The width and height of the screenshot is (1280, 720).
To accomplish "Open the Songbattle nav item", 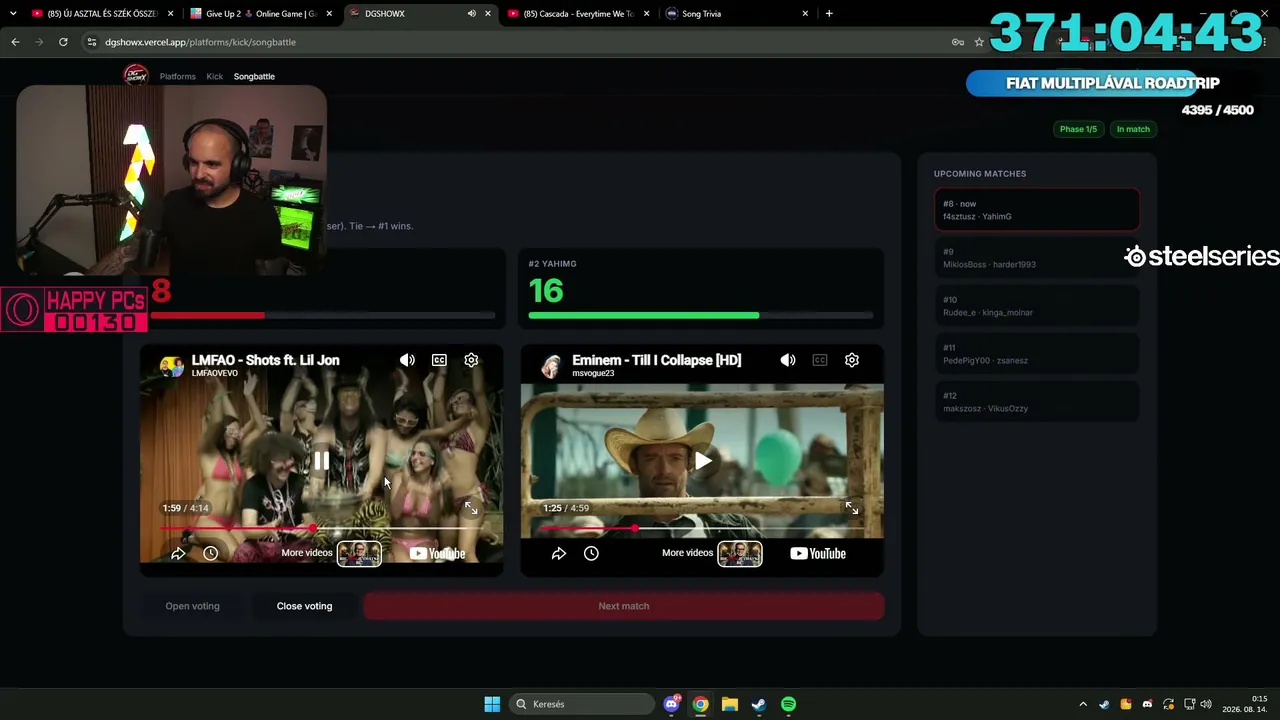I will click(254, 76).
